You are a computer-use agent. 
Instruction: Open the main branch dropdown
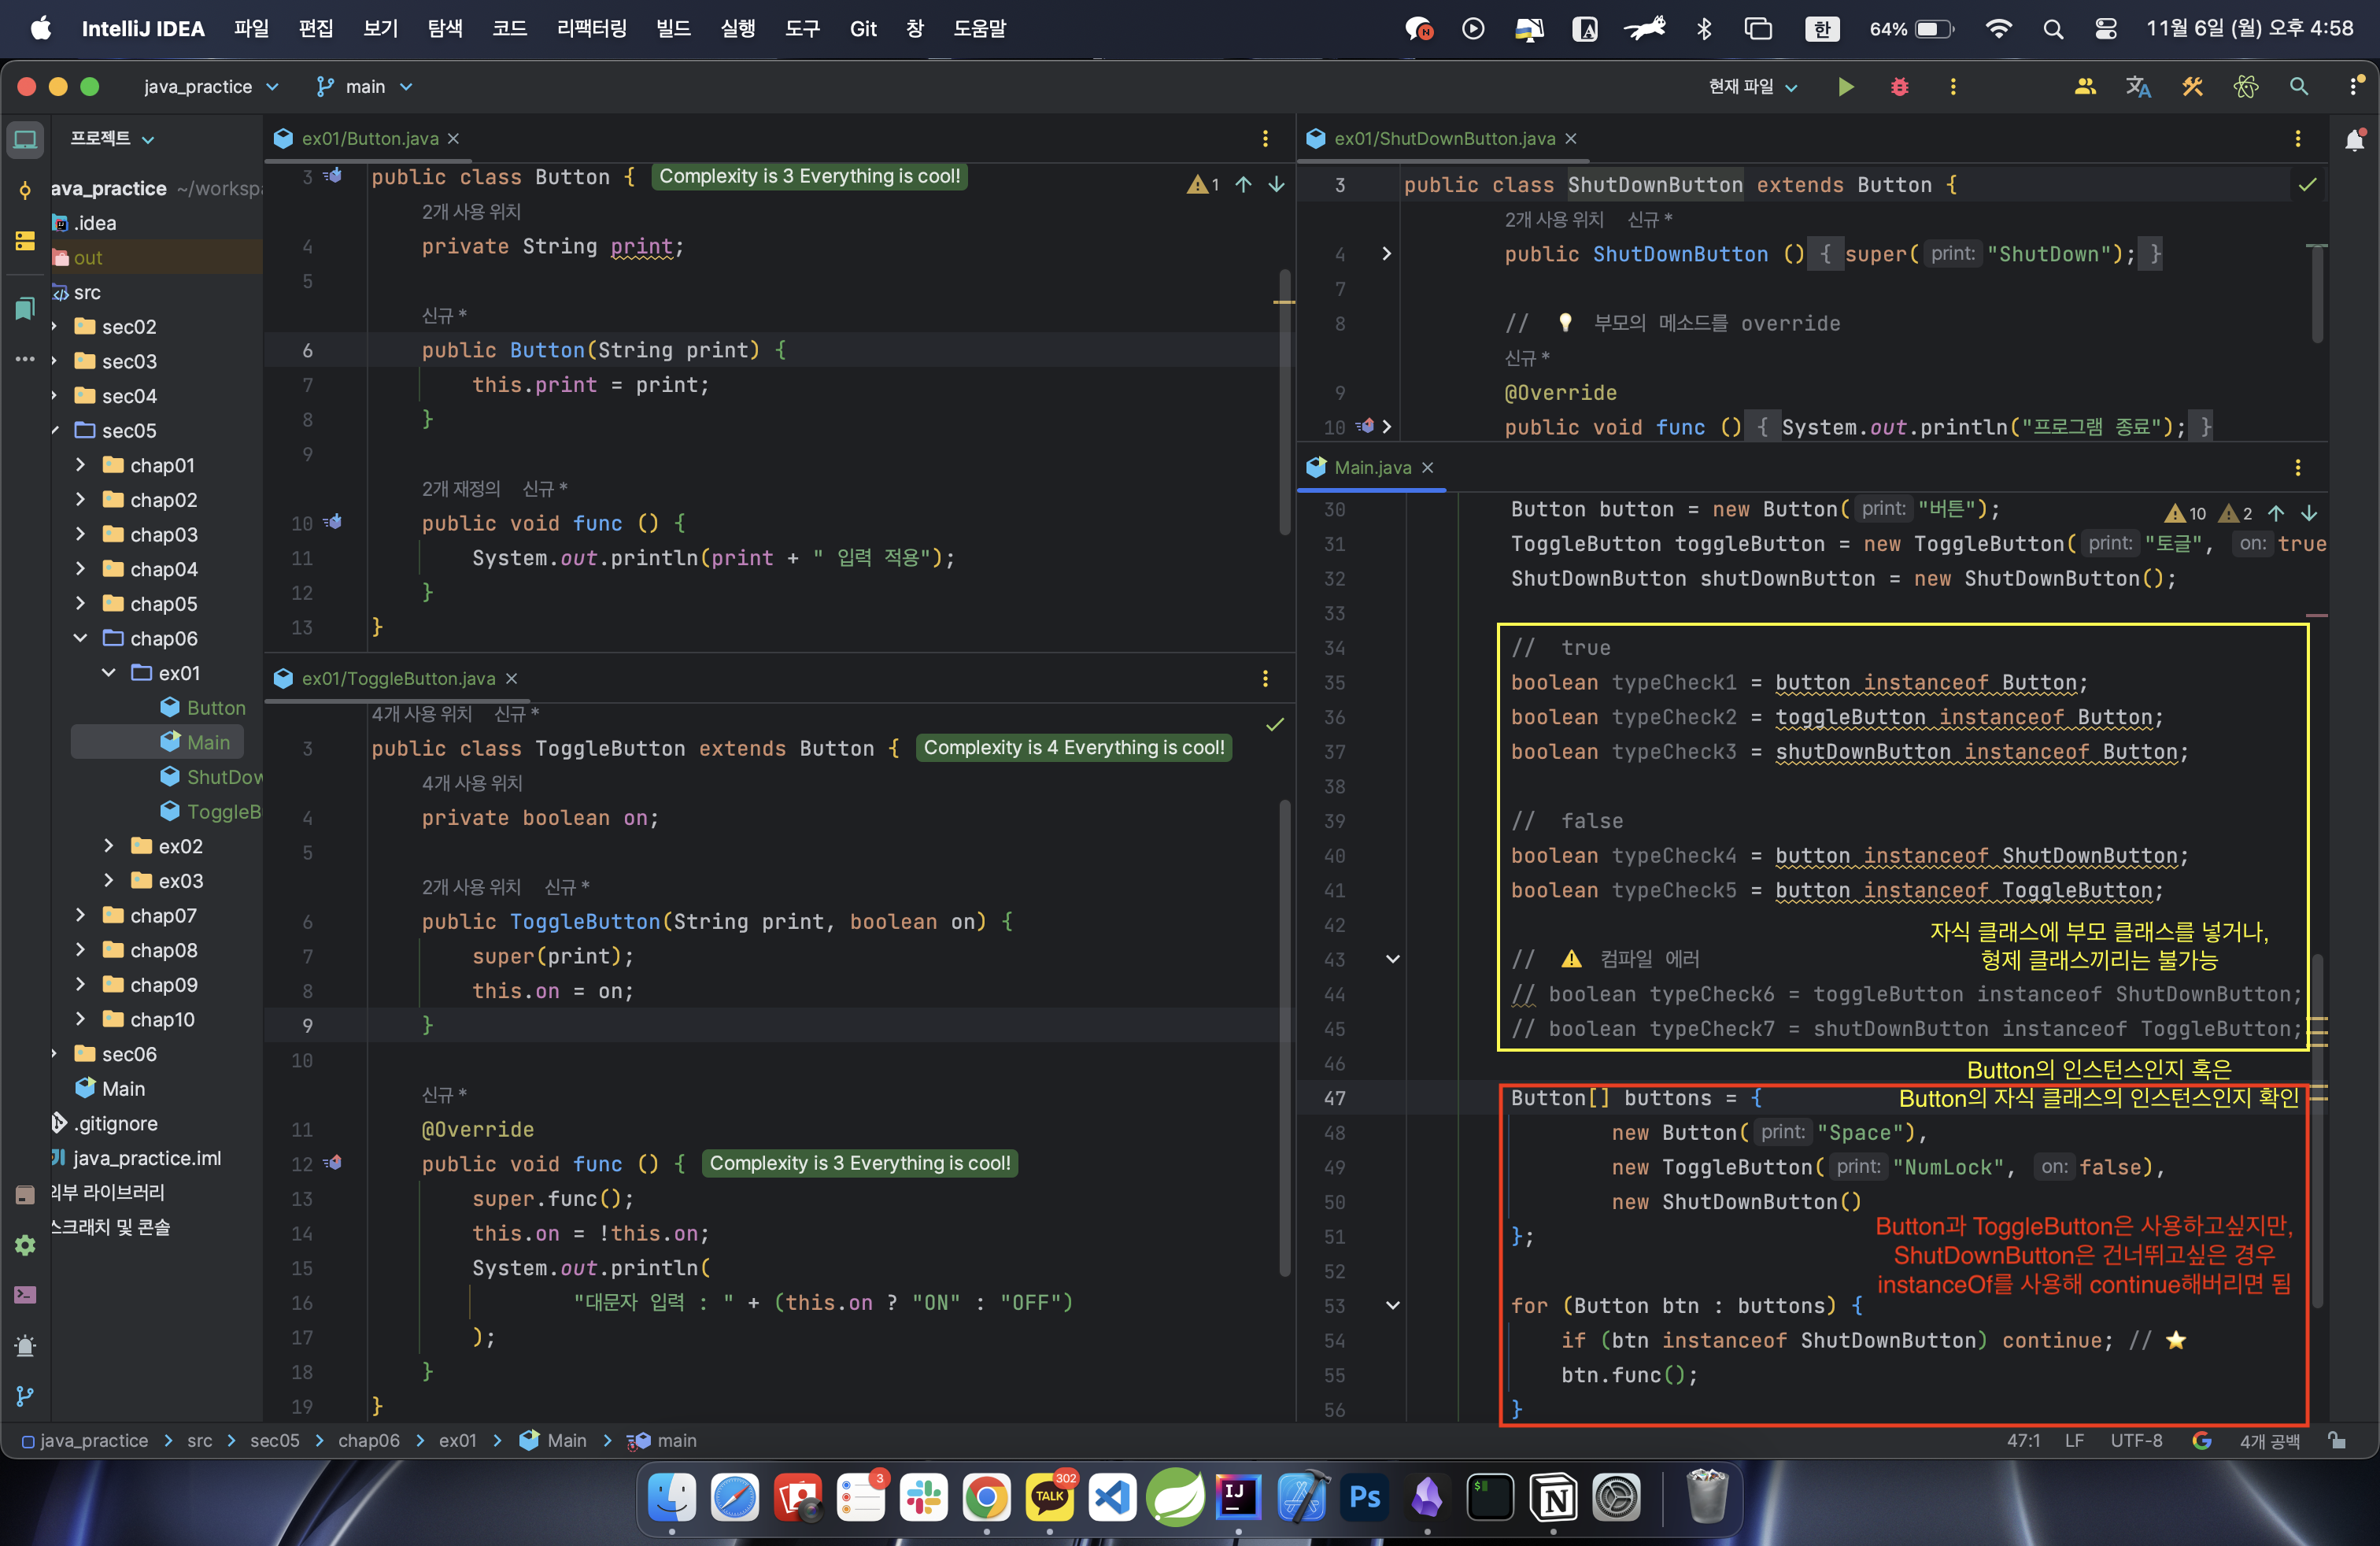[365, 87]
